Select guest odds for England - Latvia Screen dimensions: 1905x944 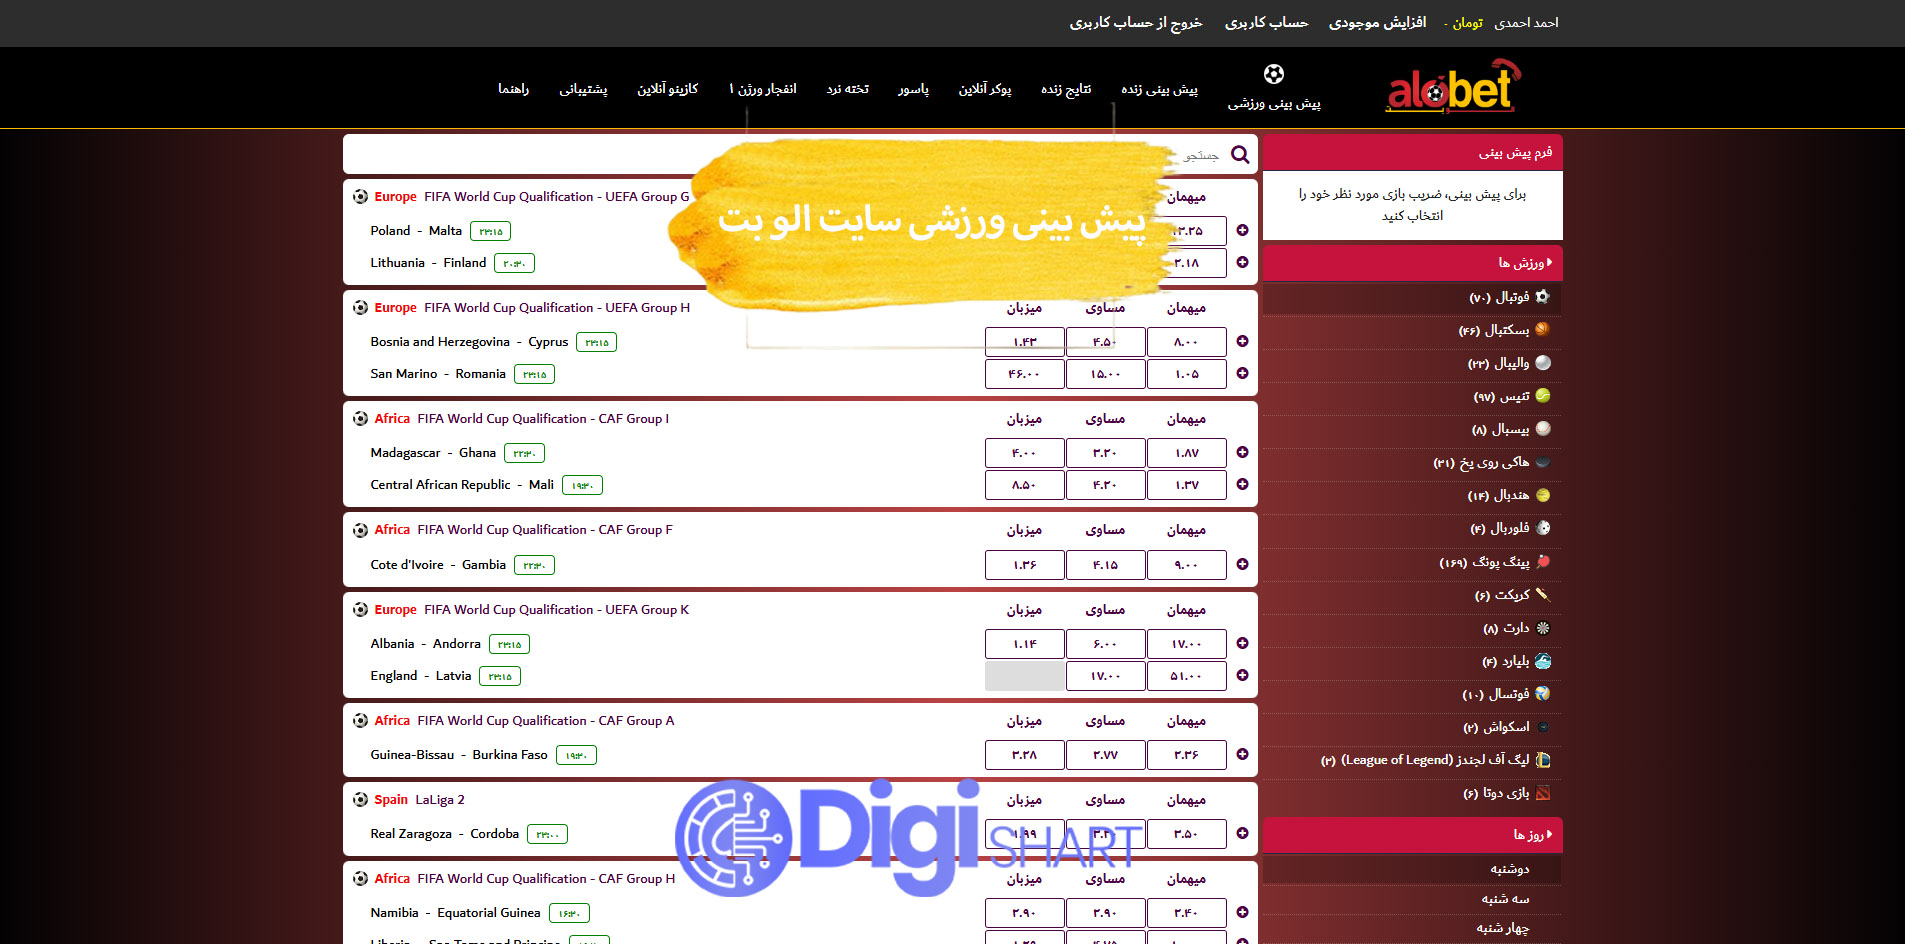(x=1186, y=676)
